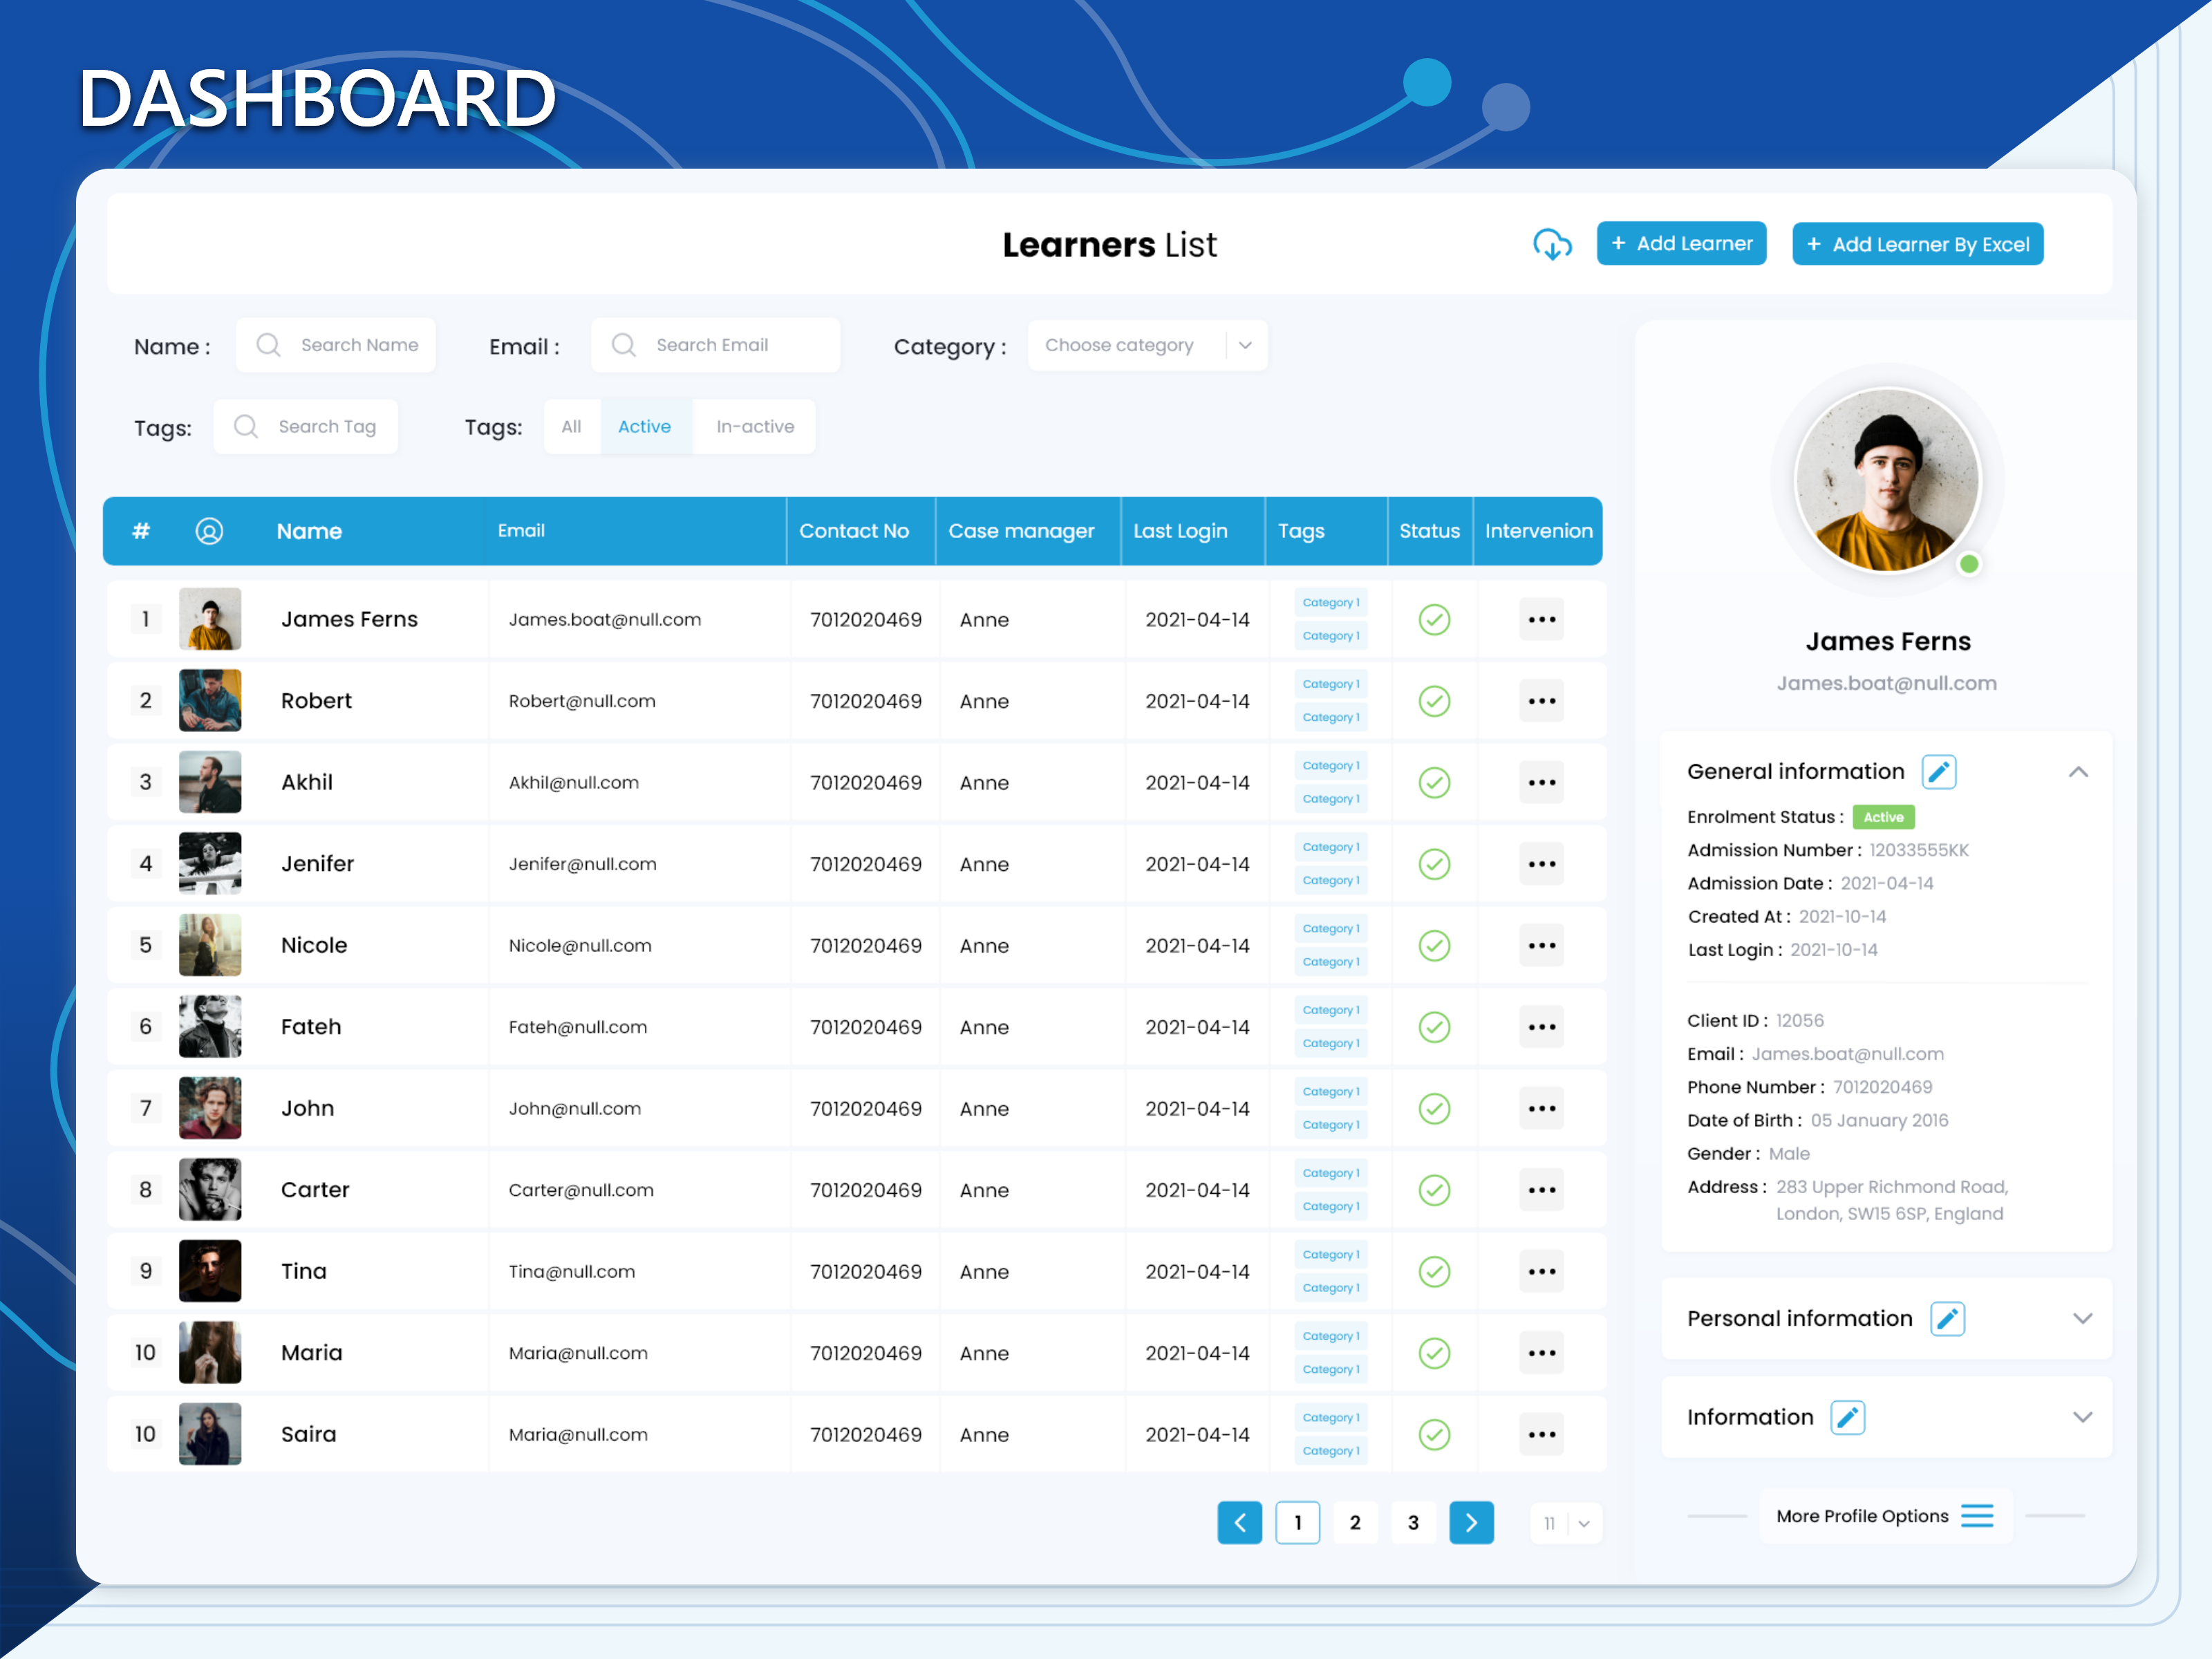Open three-dot intervention menu for Robert
The image size is (2212, 1659).
coord(1541,701)
